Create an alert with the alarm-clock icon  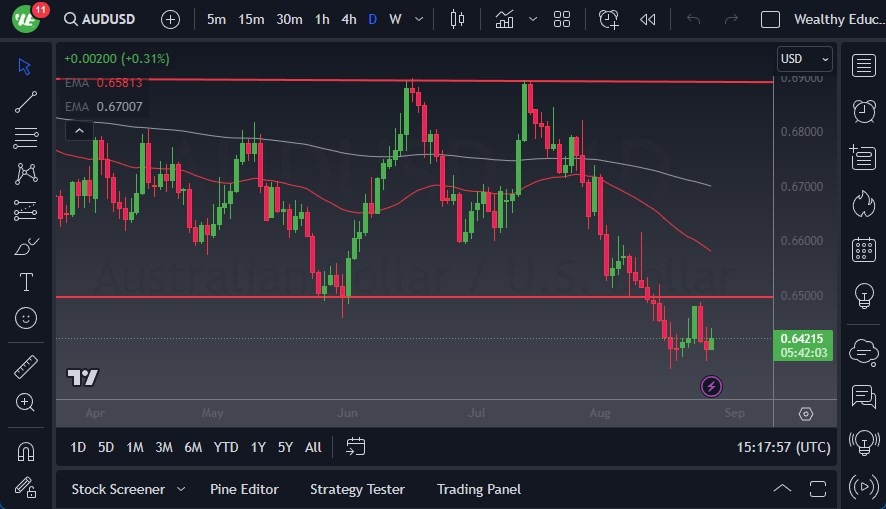click(x=610, y=19)
